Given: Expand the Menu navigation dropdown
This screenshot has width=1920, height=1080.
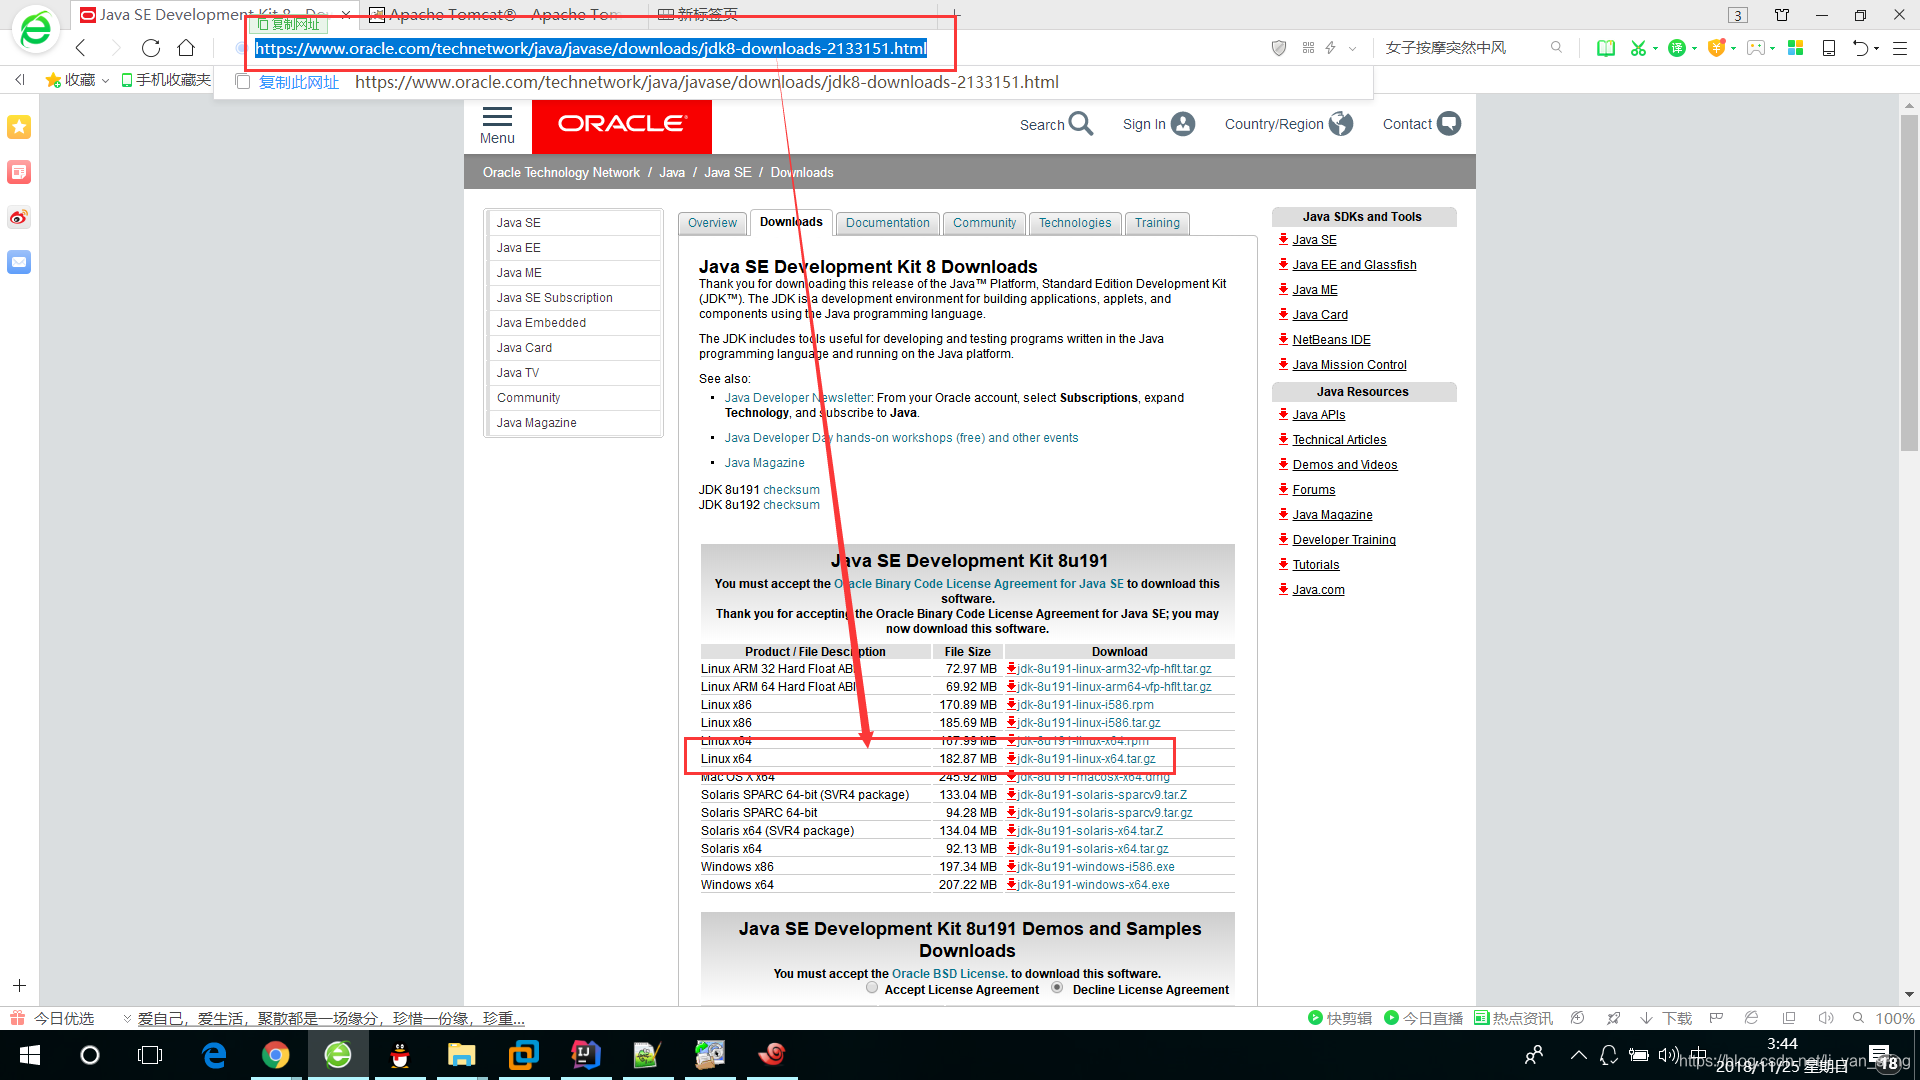Looking at the screenshot, I should [x=497, y=123].
